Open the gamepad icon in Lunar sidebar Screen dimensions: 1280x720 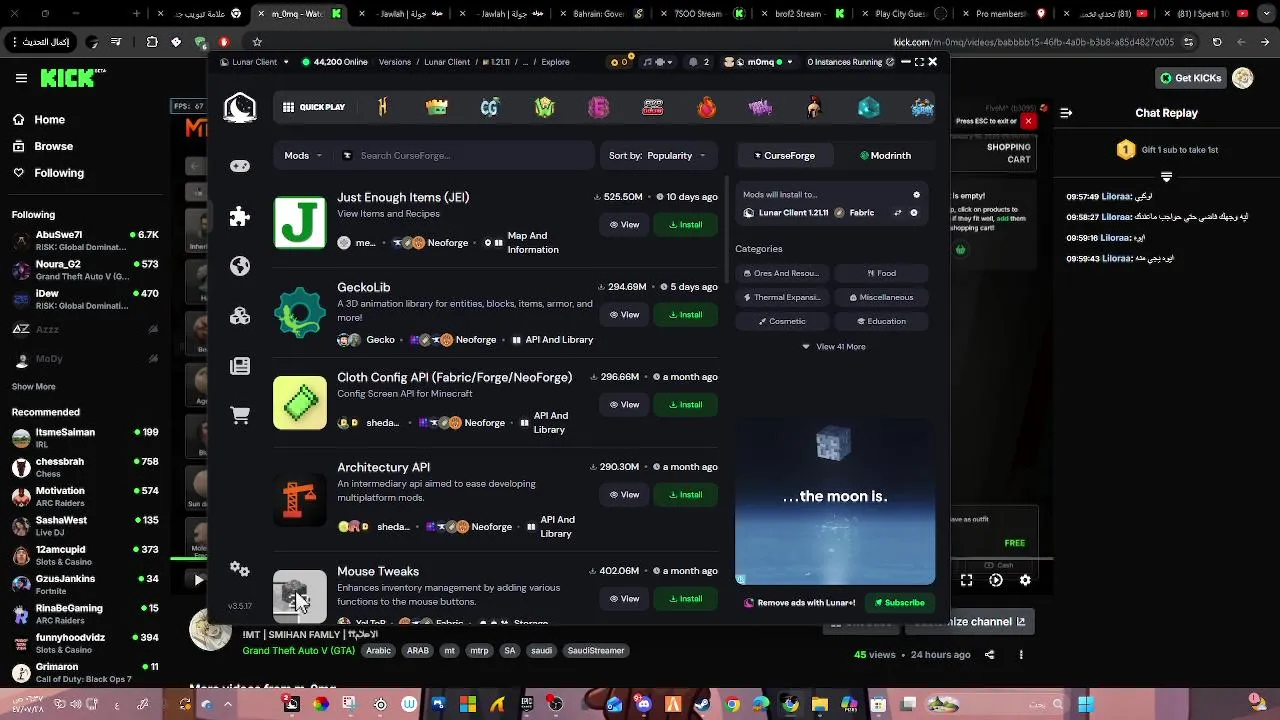coord(240,166)
